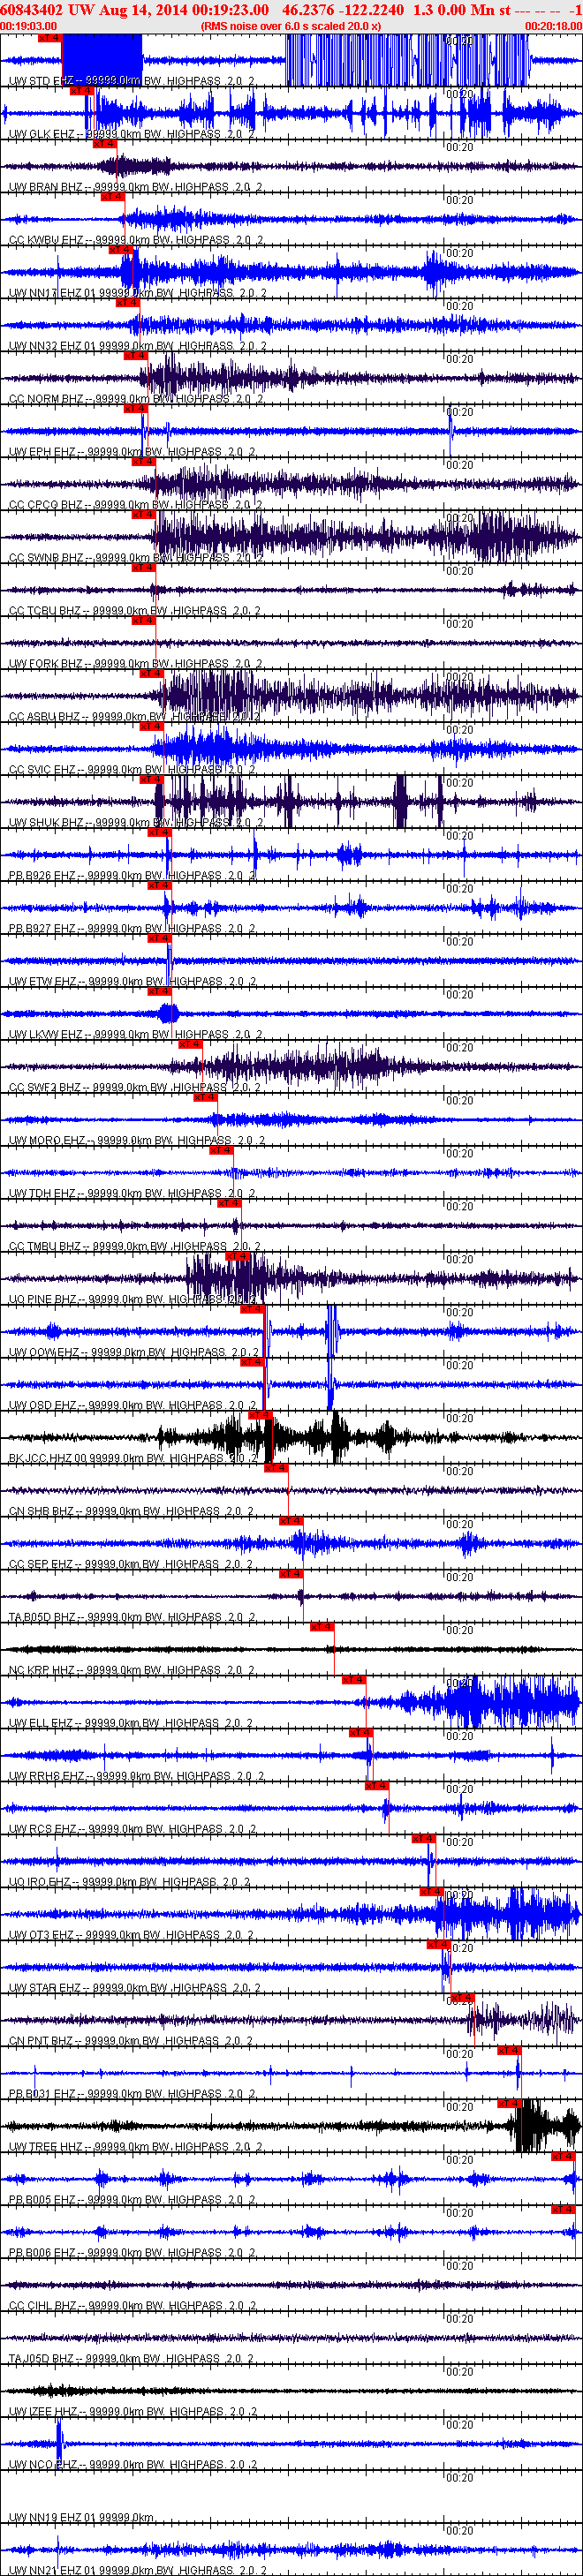Select the NC KRP HHZ station label

tap(132, 1671)
